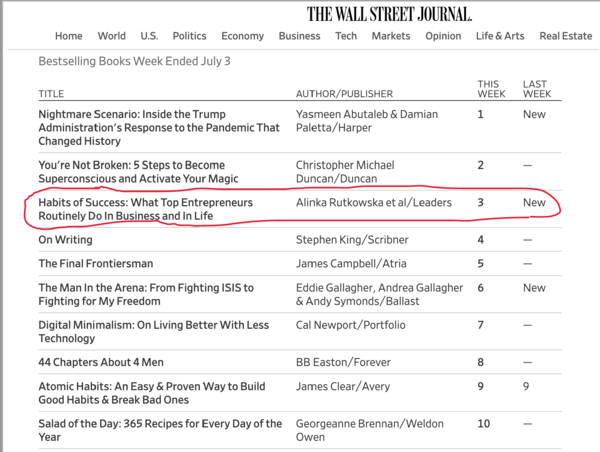Open the Politics section
Viewport: 600px width, 452px height.
pos(189,36)
